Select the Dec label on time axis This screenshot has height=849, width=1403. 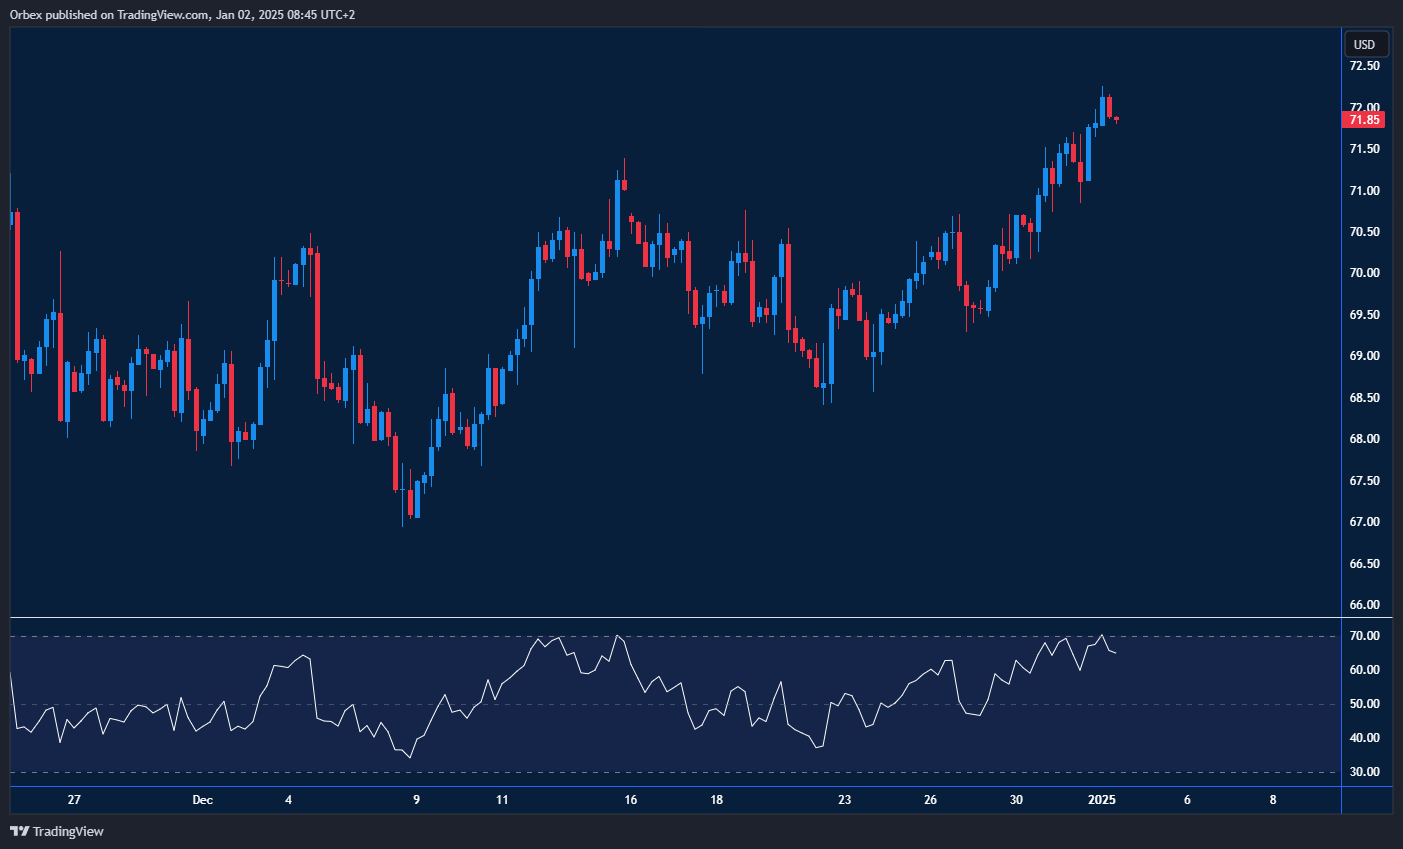click(x=203, y=800)
